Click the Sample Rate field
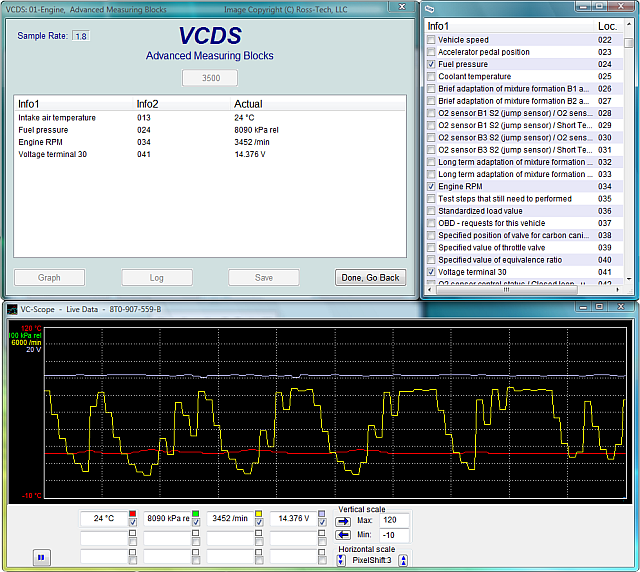Image resolution: width=640 pixels, height=572 pixels. click(81, 36)
